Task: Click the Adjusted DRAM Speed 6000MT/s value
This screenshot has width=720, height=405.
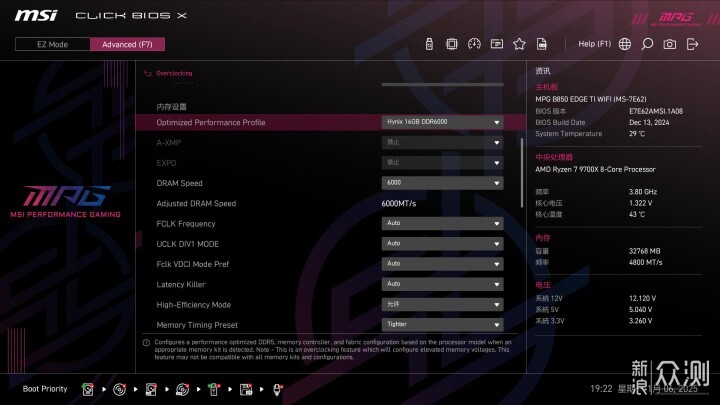Action: pyautogui.click(x=399, y=203)
